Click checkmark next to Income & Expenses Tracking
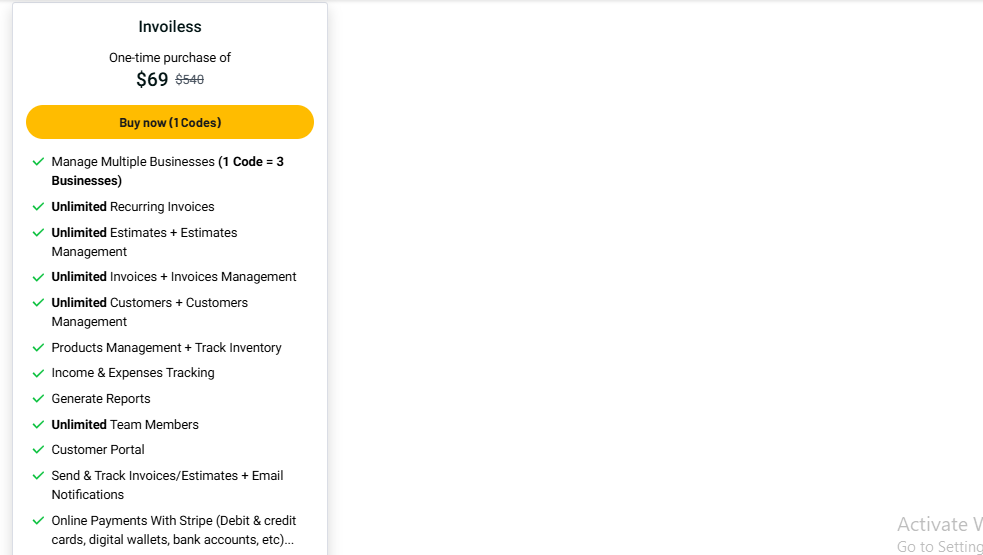983x555 pixels. click(x=38, y=373)
